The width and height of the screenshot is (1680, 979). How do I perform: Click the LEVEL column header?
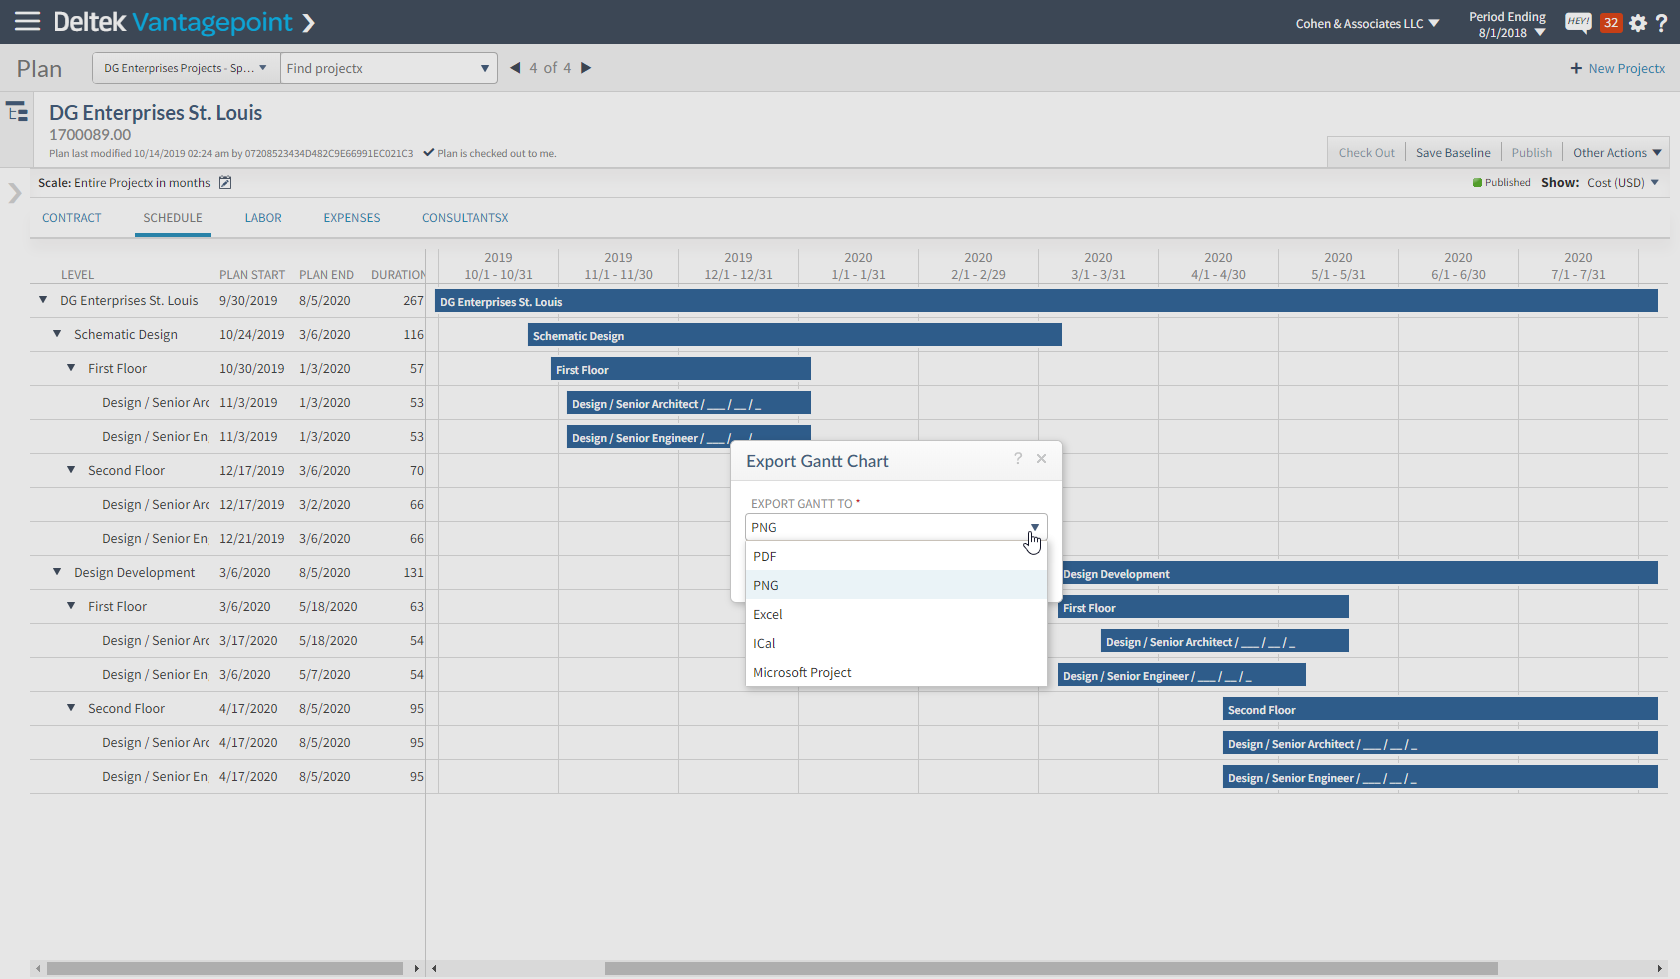pyautogui.click(x=77, y=274)
